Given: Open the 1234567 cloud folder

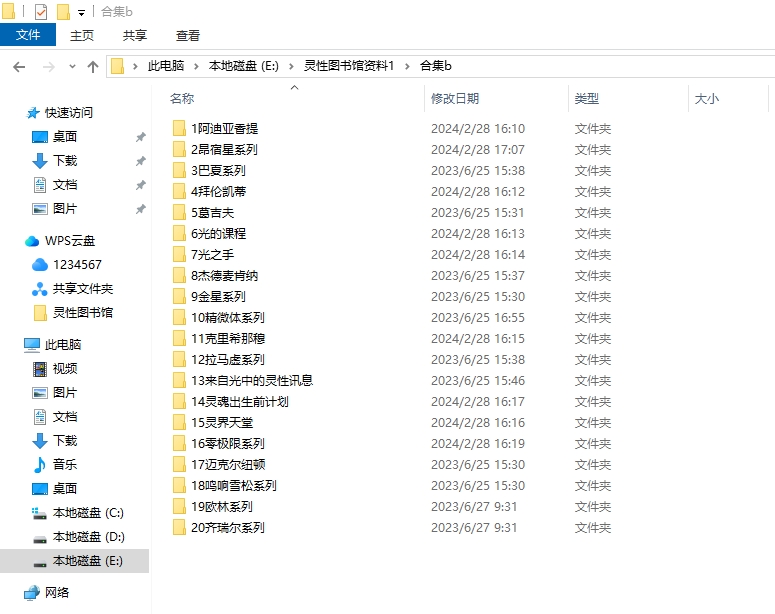Looking at the screenshot, I should pyautogui.click(x=77, y=265).
